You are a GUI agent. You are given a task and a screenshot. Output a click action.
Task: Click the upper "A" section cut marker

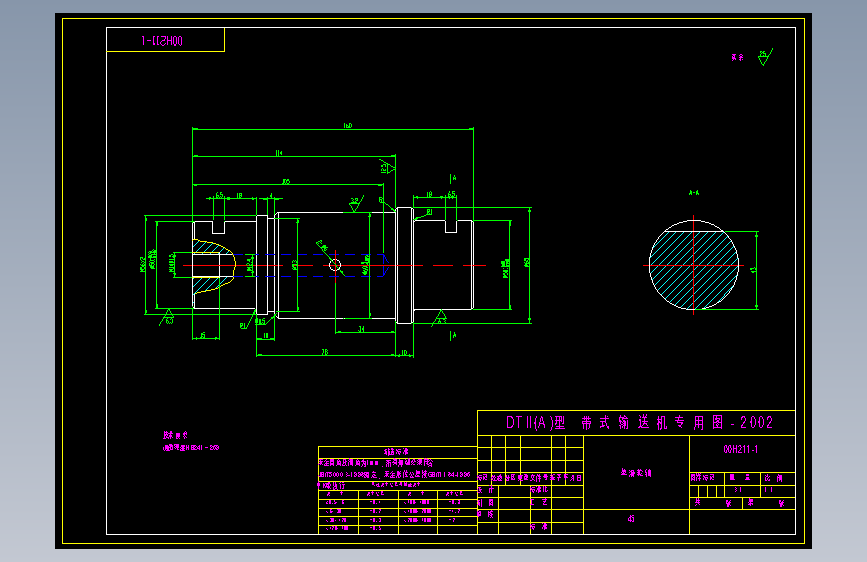[453, 178]
